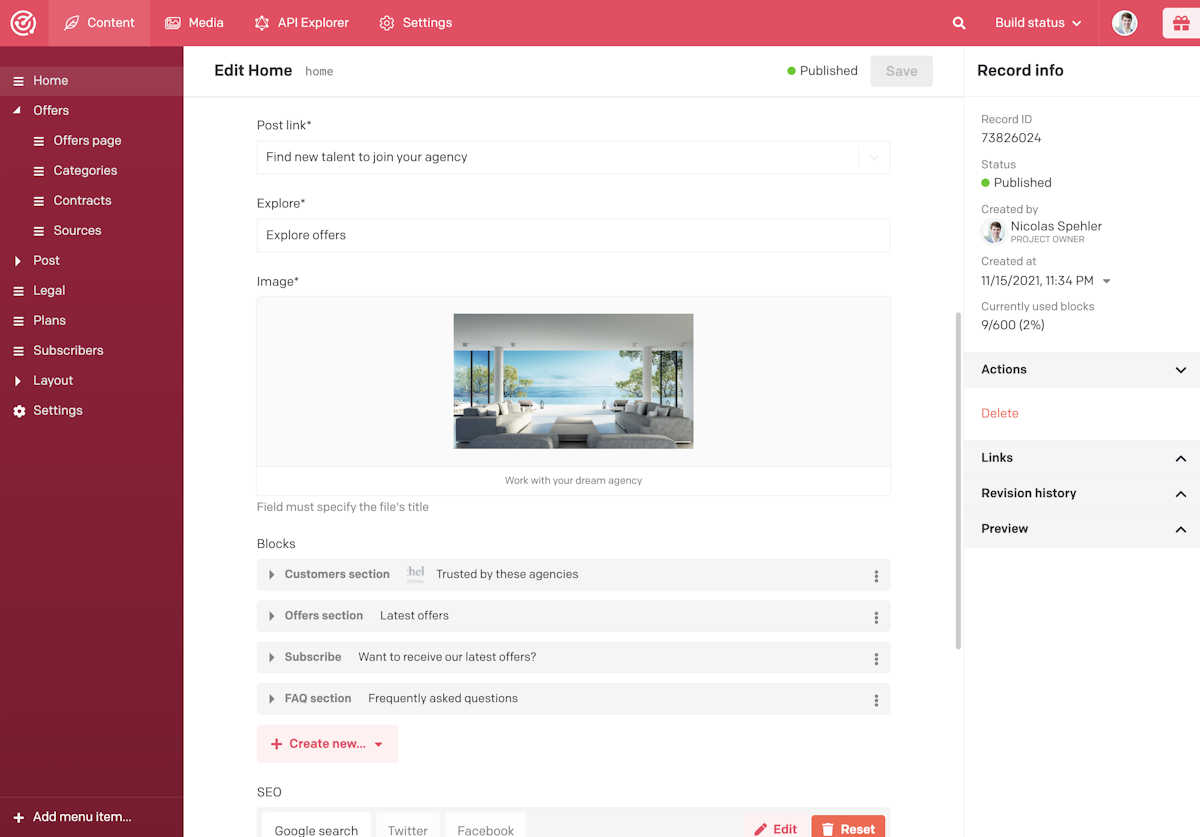
Task: Click the Home list icon in sidebar
Action: click(x=19, y=81)
